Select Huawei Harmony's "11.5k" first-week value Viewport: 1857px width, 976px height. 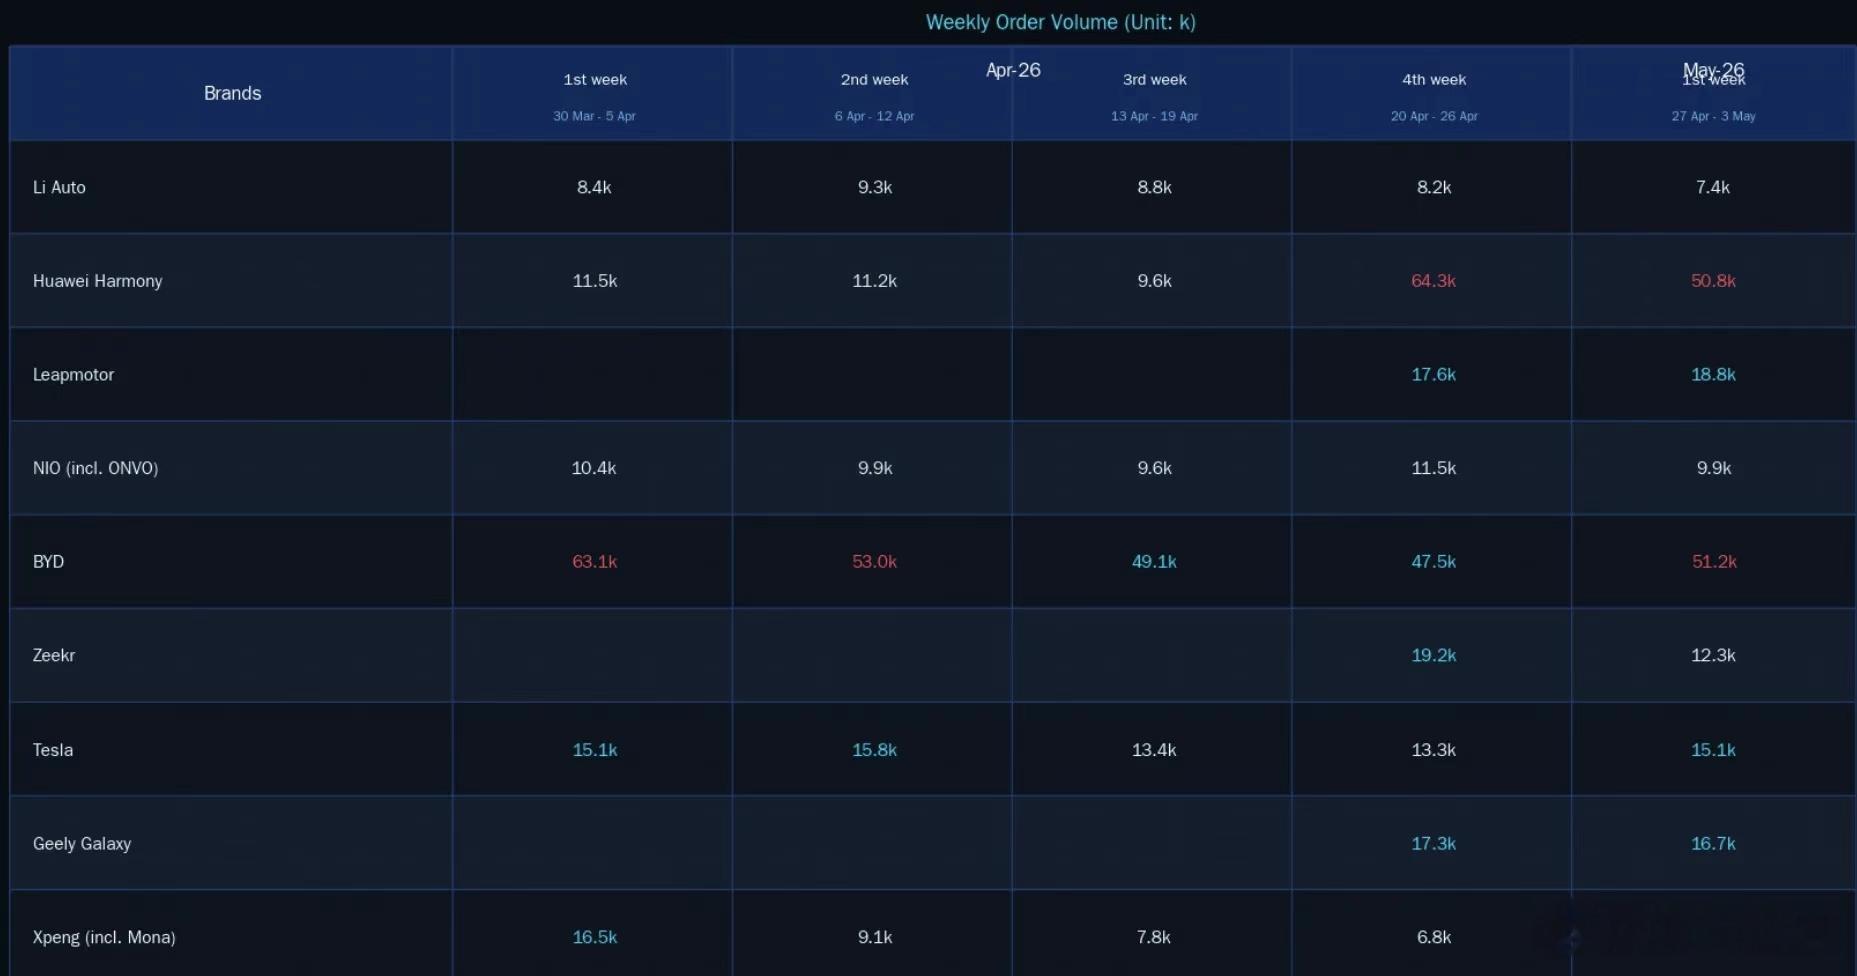click(x=594, y=281)
